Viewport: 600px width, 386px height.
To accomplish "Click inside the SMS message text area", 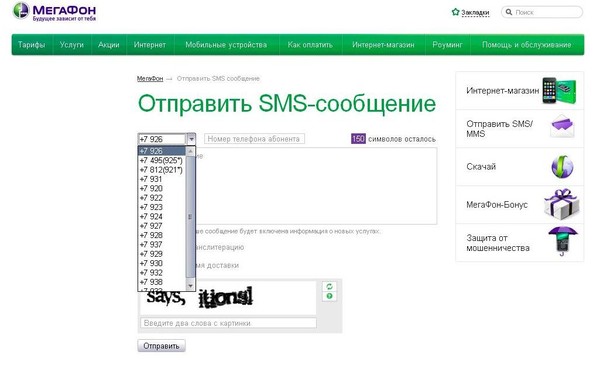I will point(316,186).
